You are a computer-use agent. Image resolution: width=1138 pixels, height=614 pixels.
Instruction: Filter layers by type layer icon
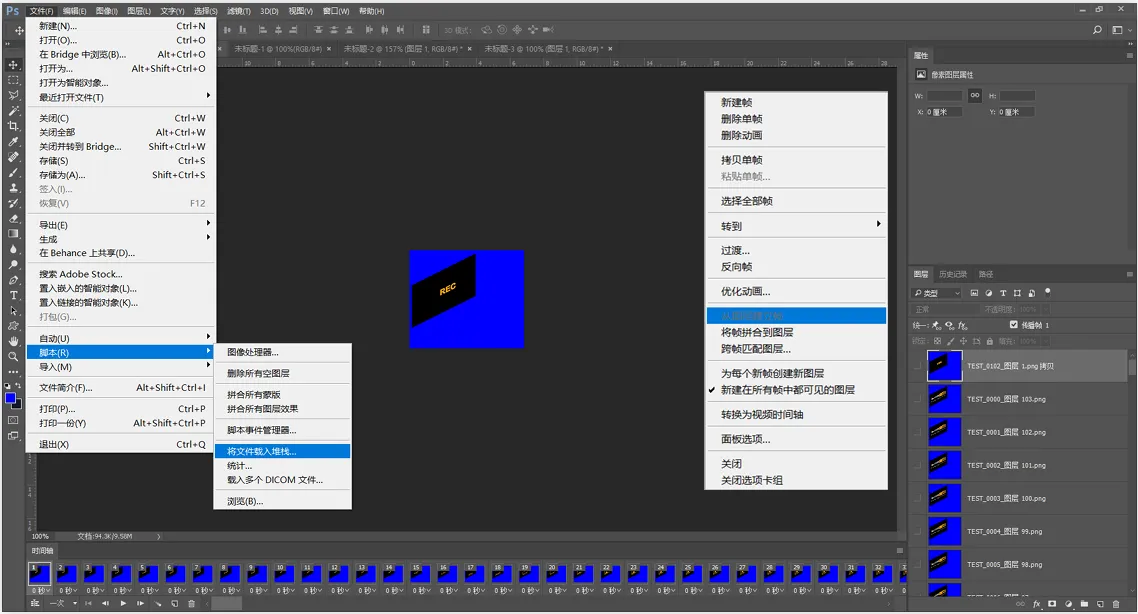point(1003,293)
